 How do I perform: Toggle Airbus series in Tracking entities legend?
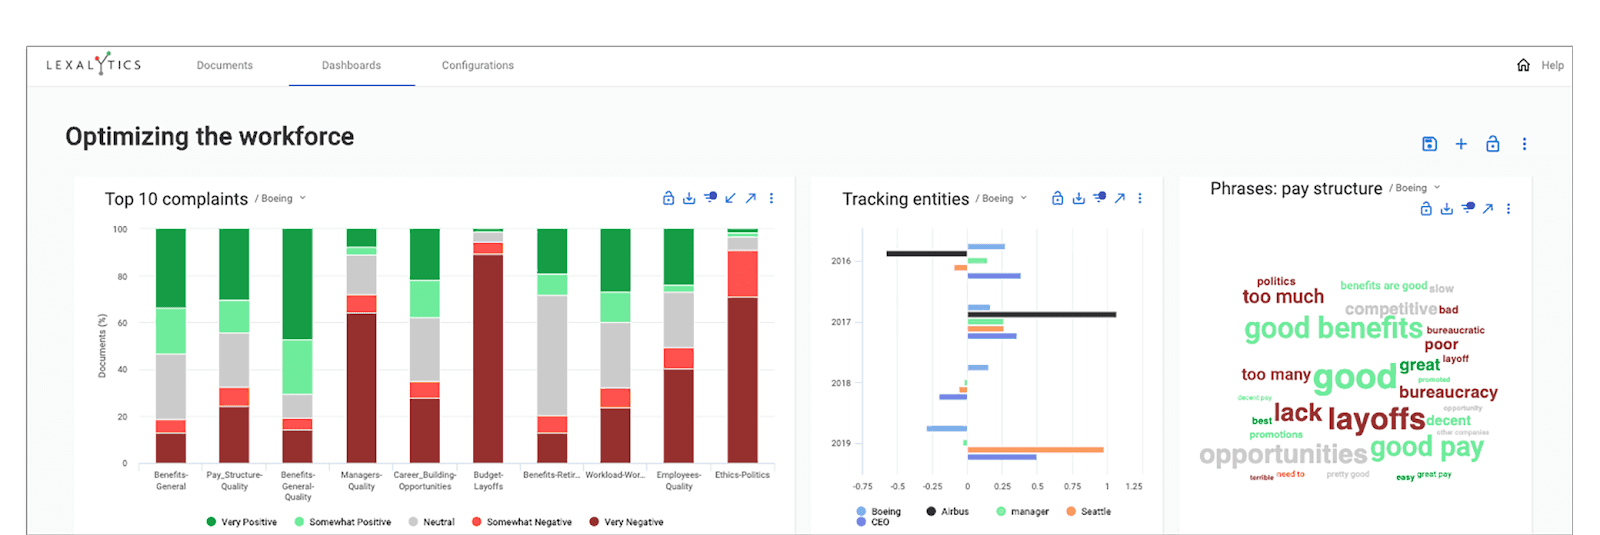click(947, 511)
